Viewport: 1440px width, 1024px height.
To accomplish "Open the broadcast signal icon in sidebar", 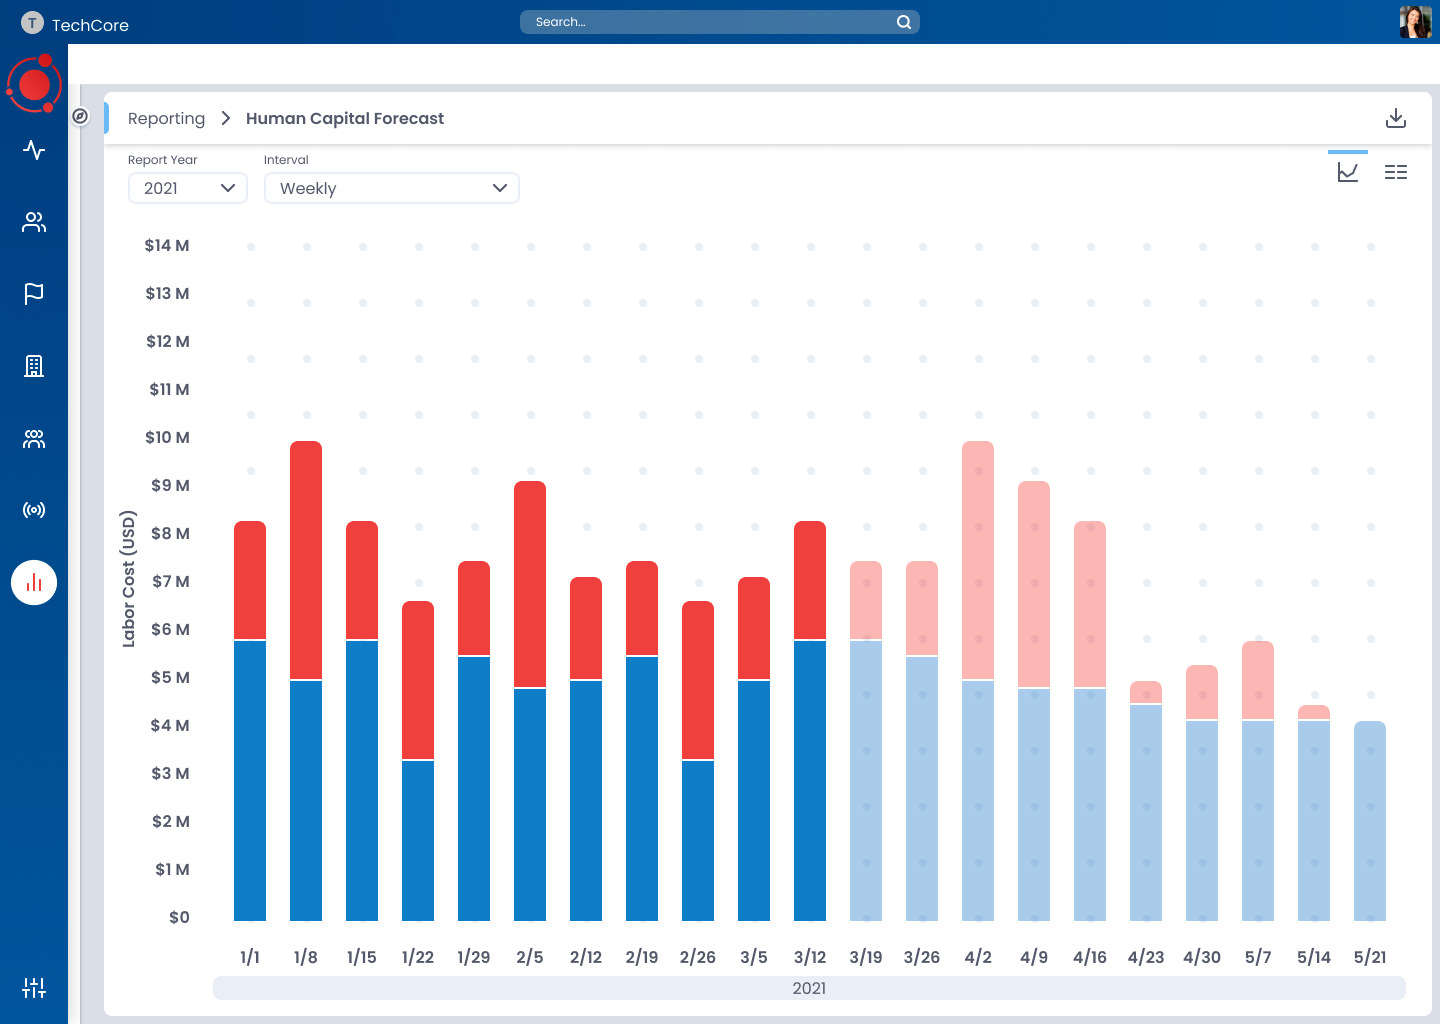I will 34,510.
